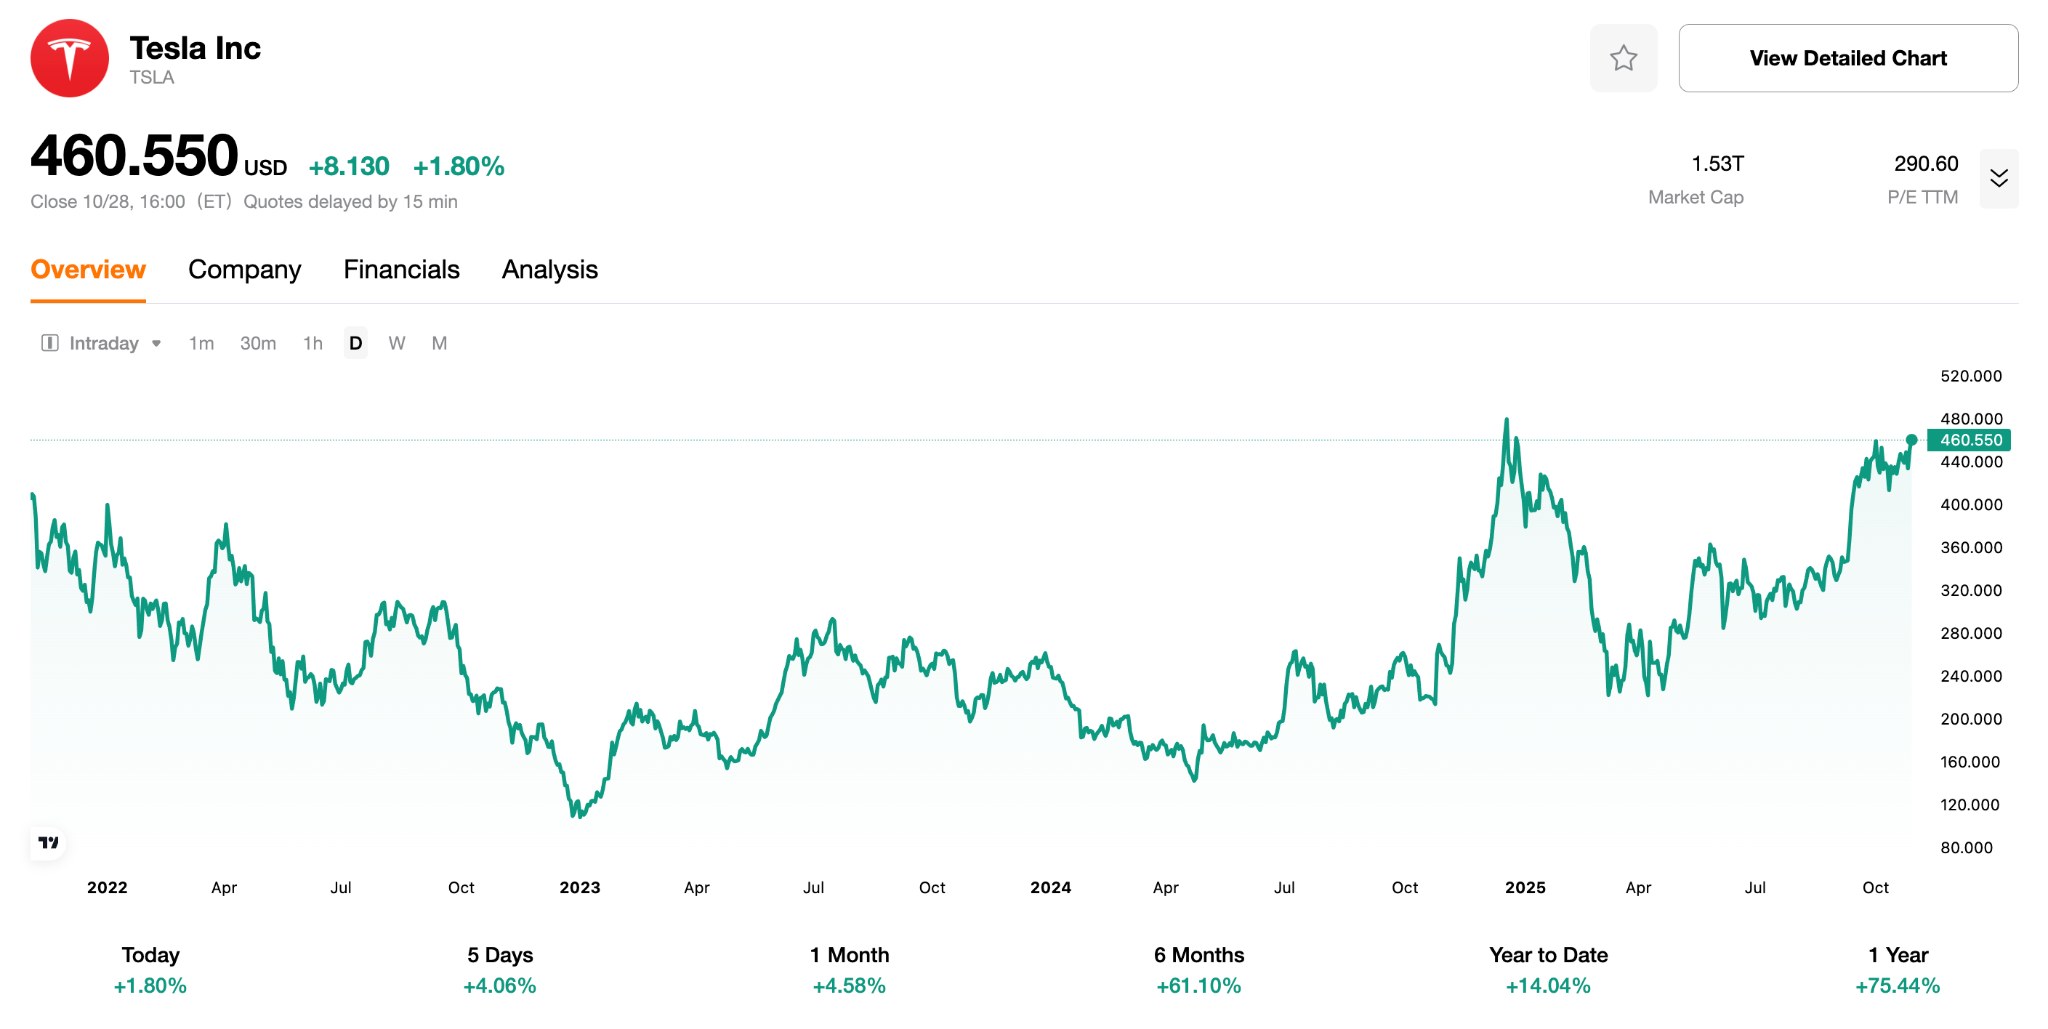Click the 460.550 price label on the axis

point(1971,439)
